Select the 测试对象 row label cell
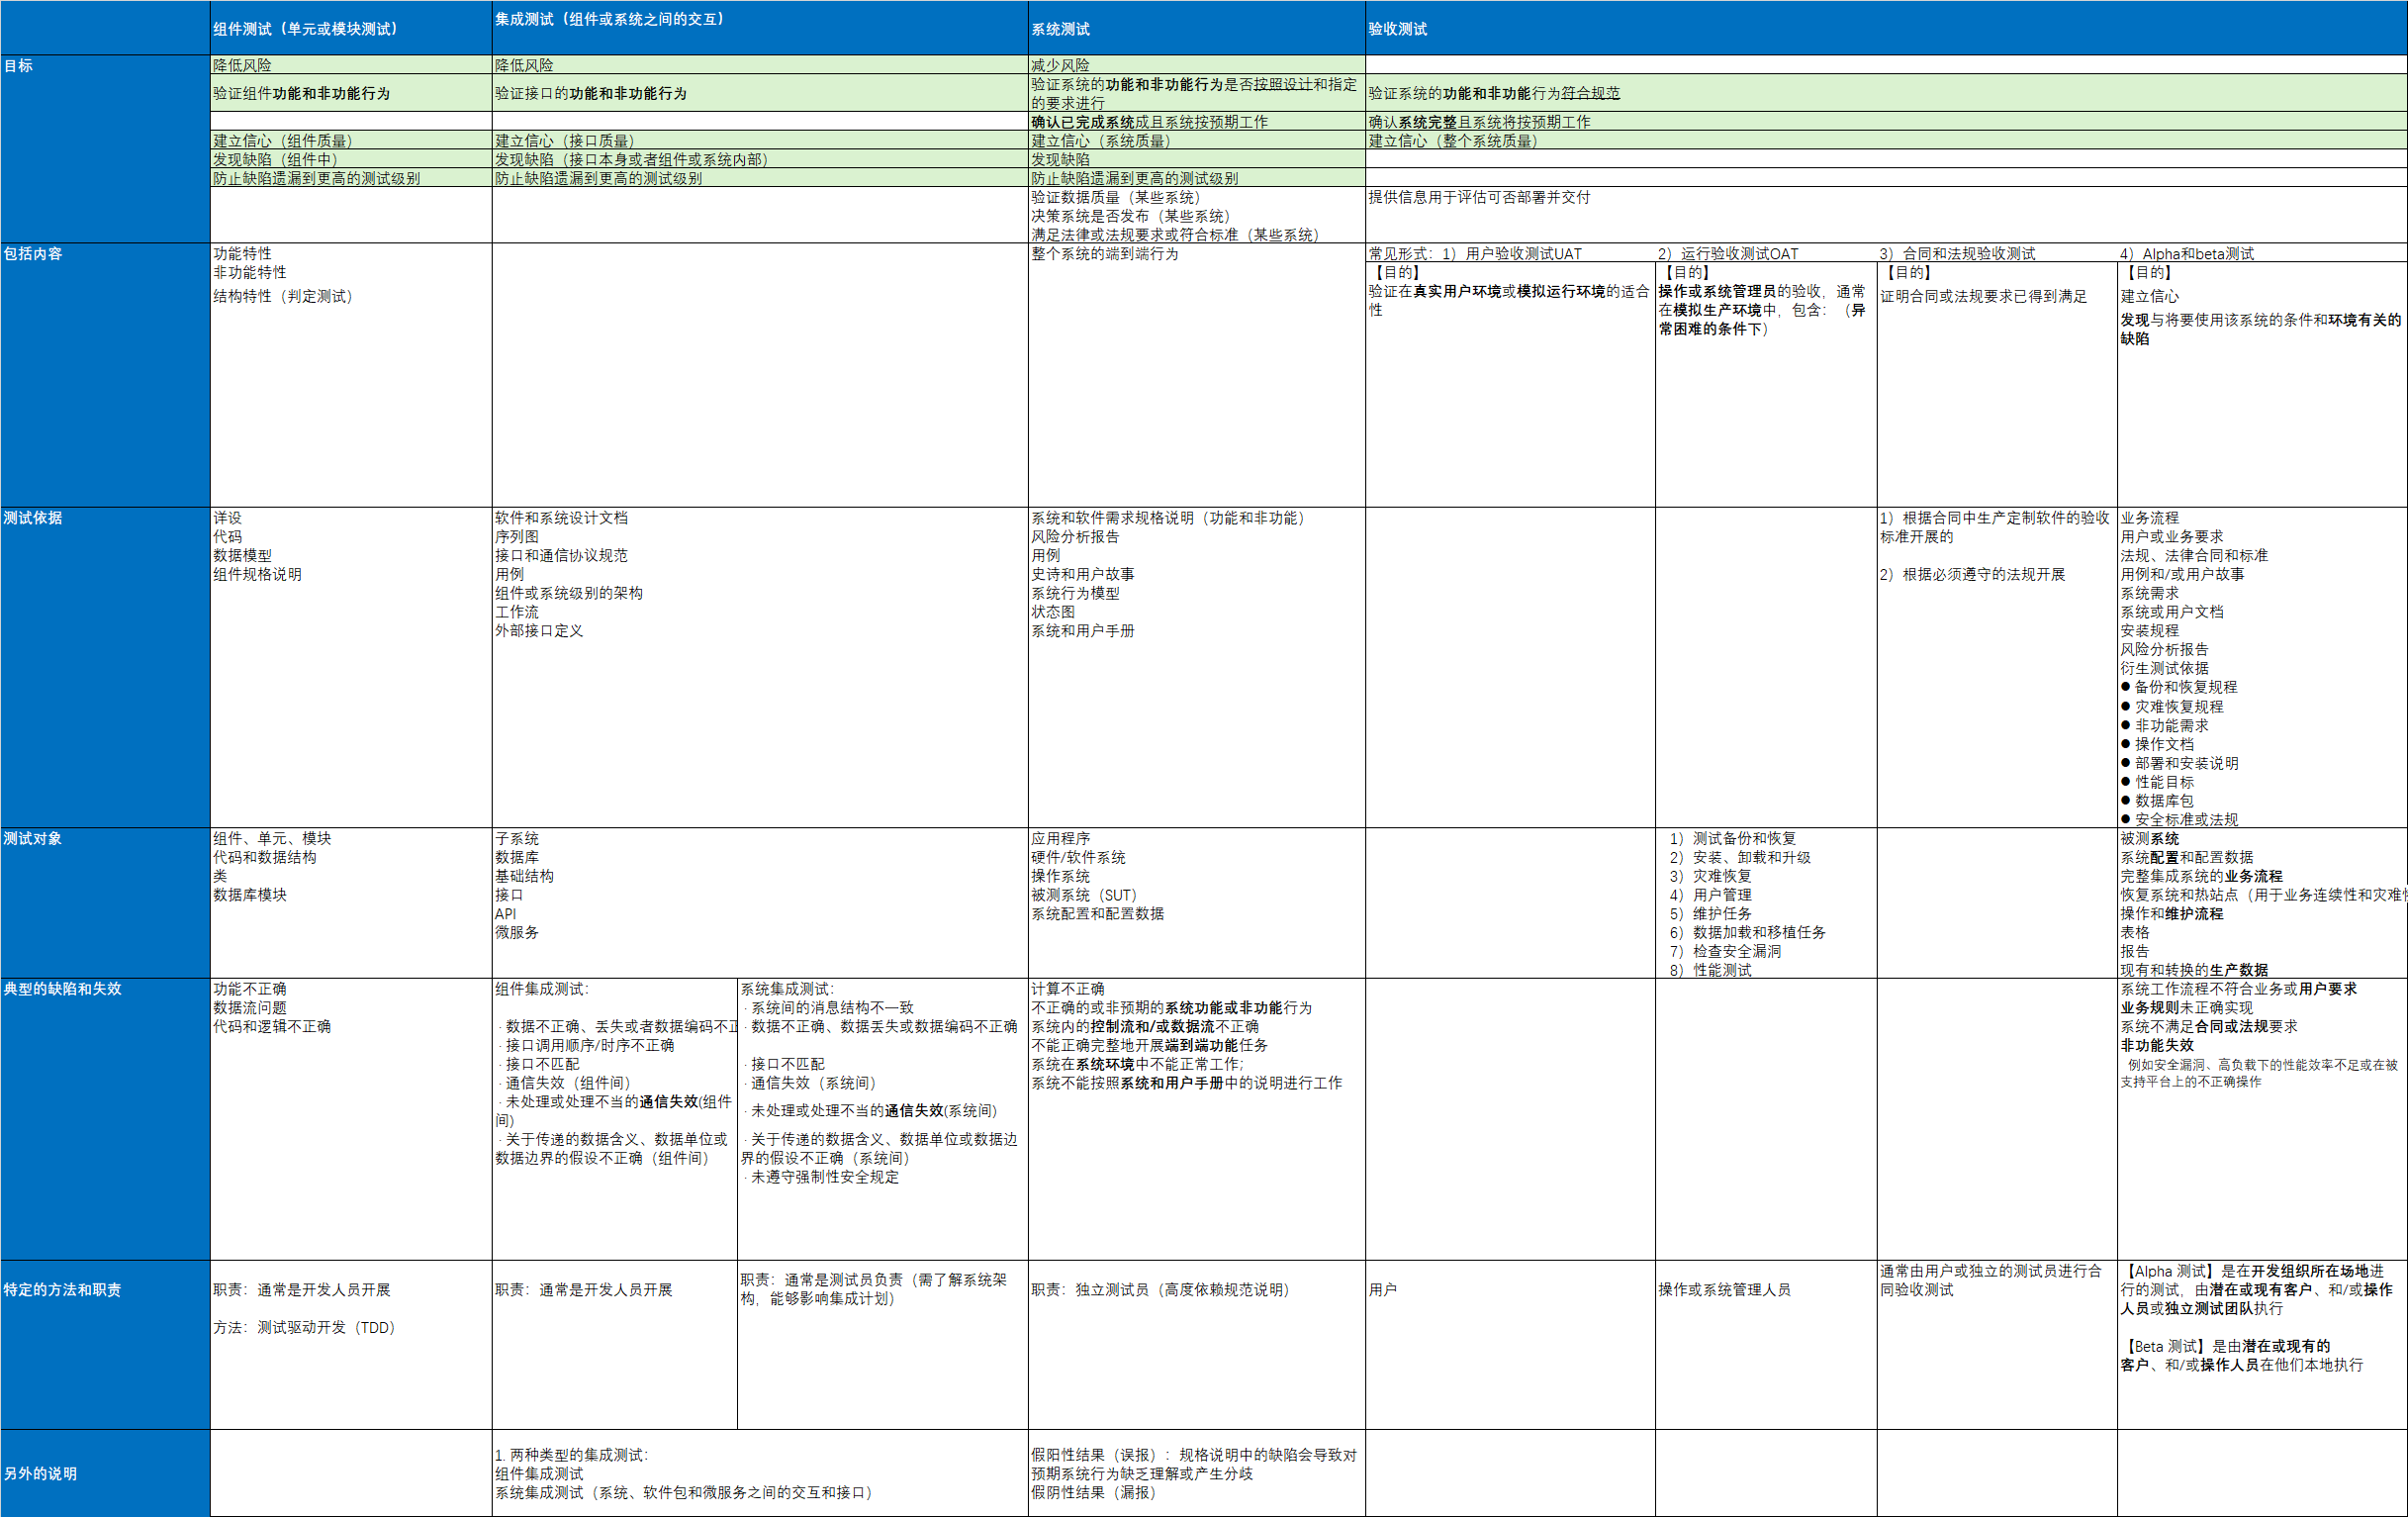This screenshot has width=2408, height=1517. pos(33,839)
